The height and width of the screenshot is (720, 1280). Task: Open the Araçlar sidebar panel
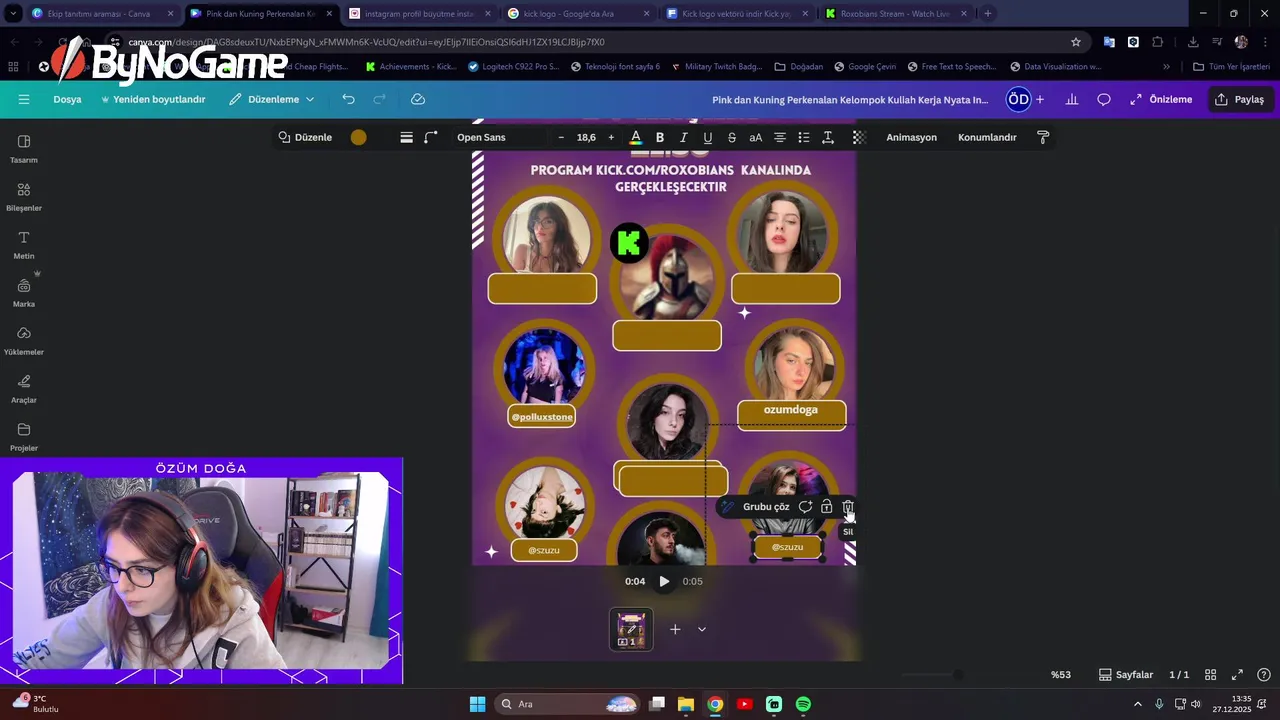(x=24, y=388)
